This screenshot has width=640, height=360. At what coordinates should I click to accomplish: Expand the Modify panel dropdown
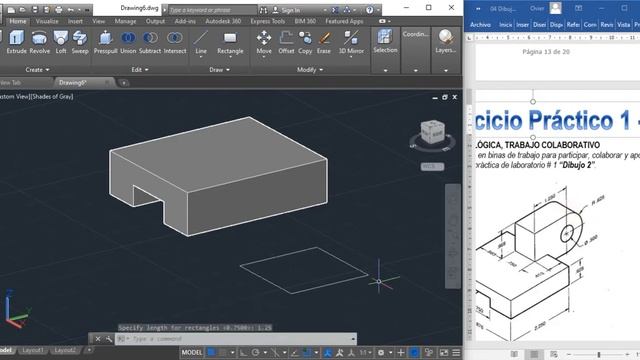coord(310,70)
